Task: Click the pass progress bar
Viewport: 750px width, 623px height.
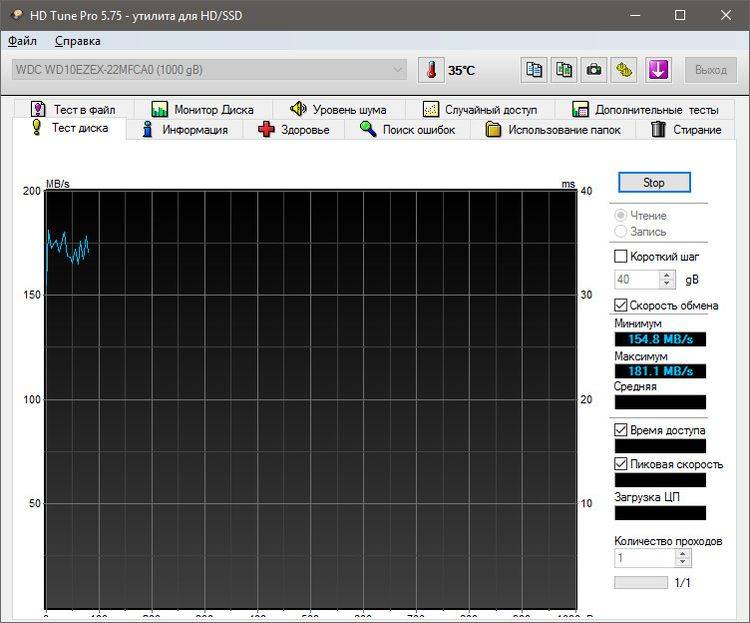Action: (x=640, y=582)
